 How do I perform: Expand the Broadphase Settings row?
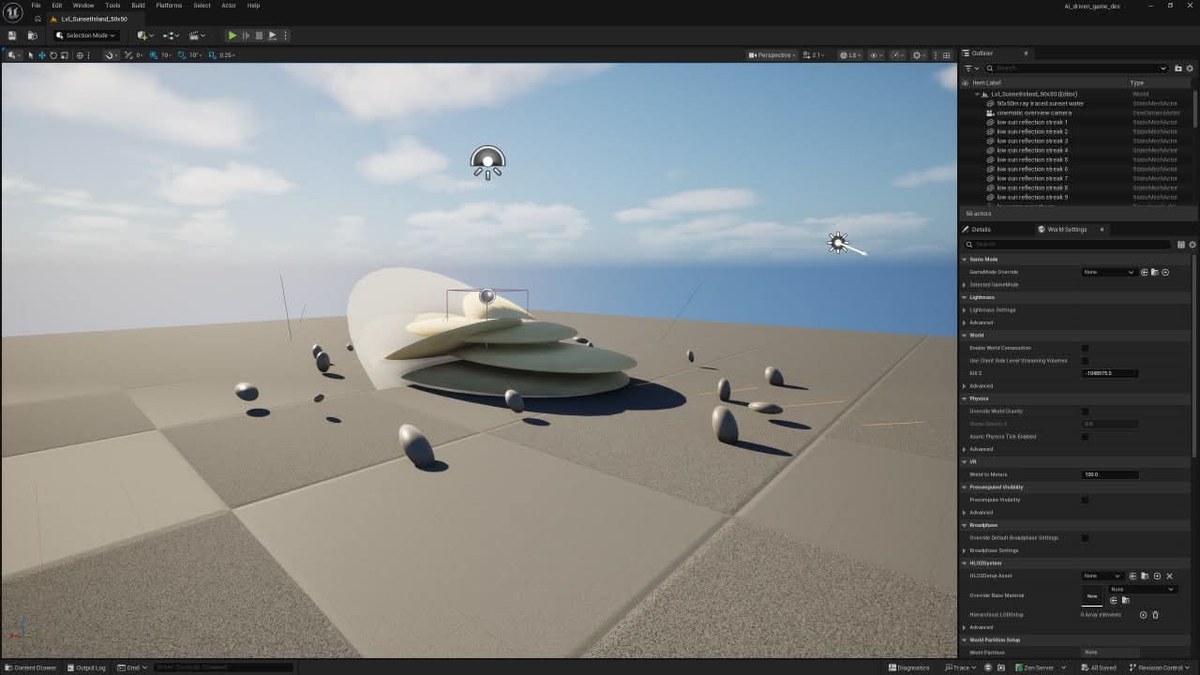tap(965, 550)
